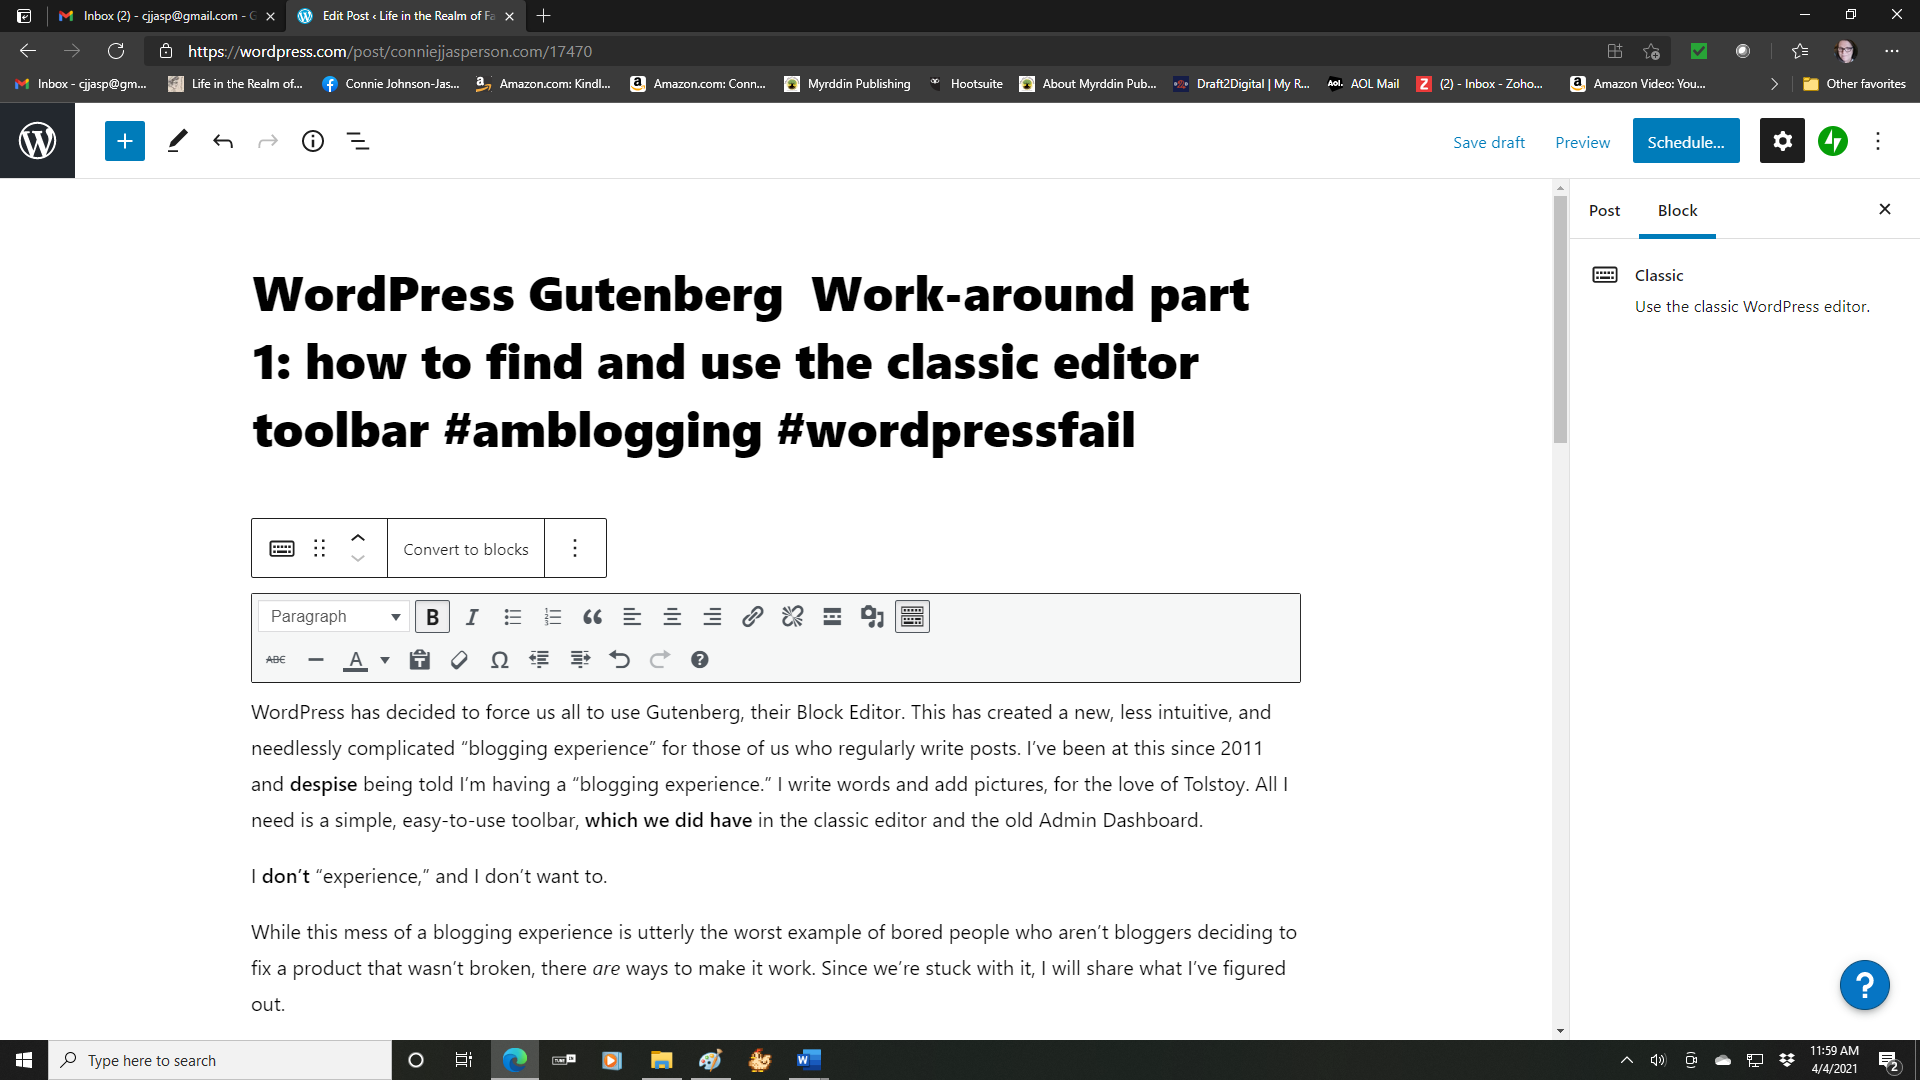Click the Convert to blocks button
Viewport: 1920px width, 1080px height.
tap(465, 548)
